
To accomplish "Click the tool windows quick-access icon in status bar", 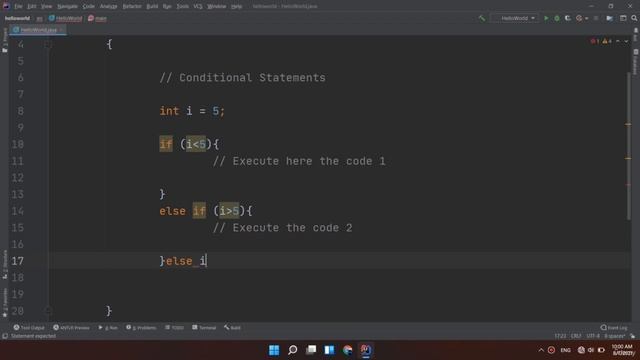I will click(x=5, y=336).
